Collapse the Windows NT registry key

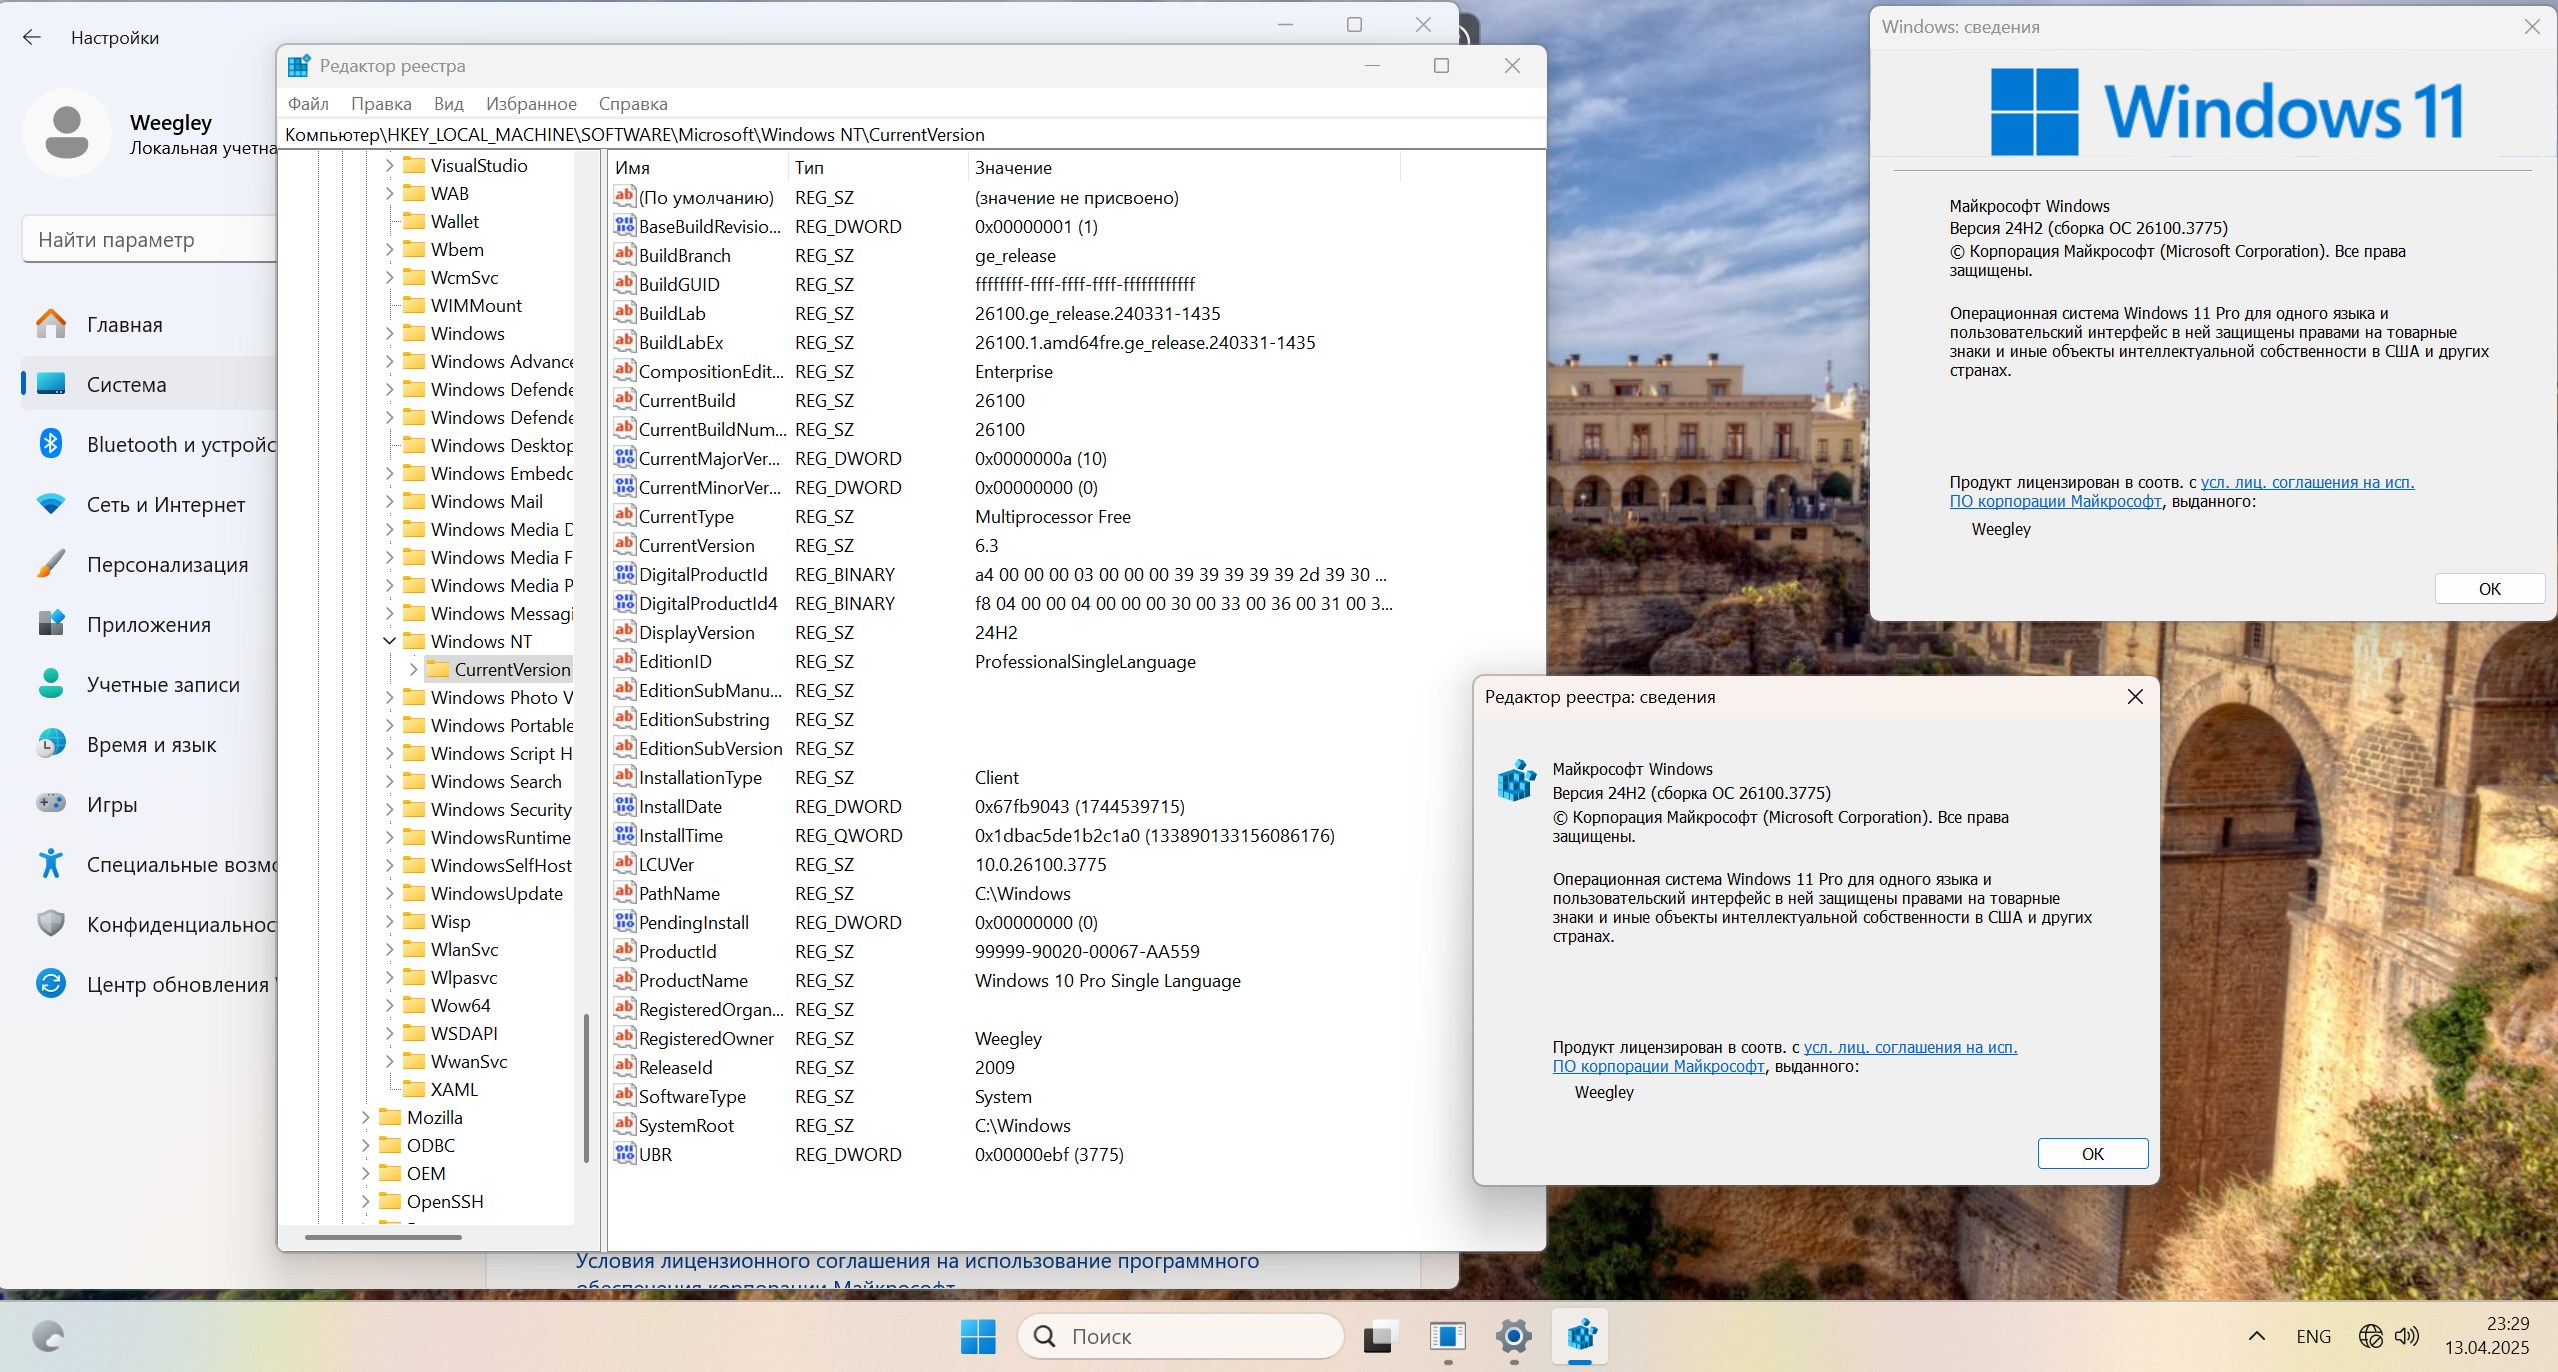click(x=389, y=641)
